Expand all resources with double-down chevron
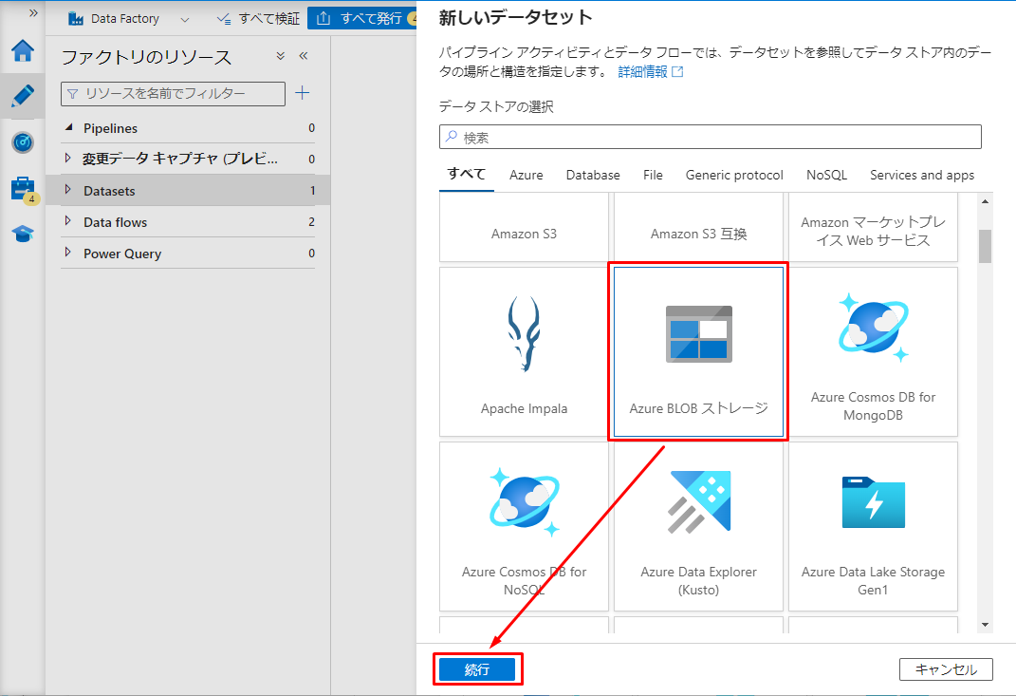The width and height of the screenshot is (1016, 696). (281, 56)
